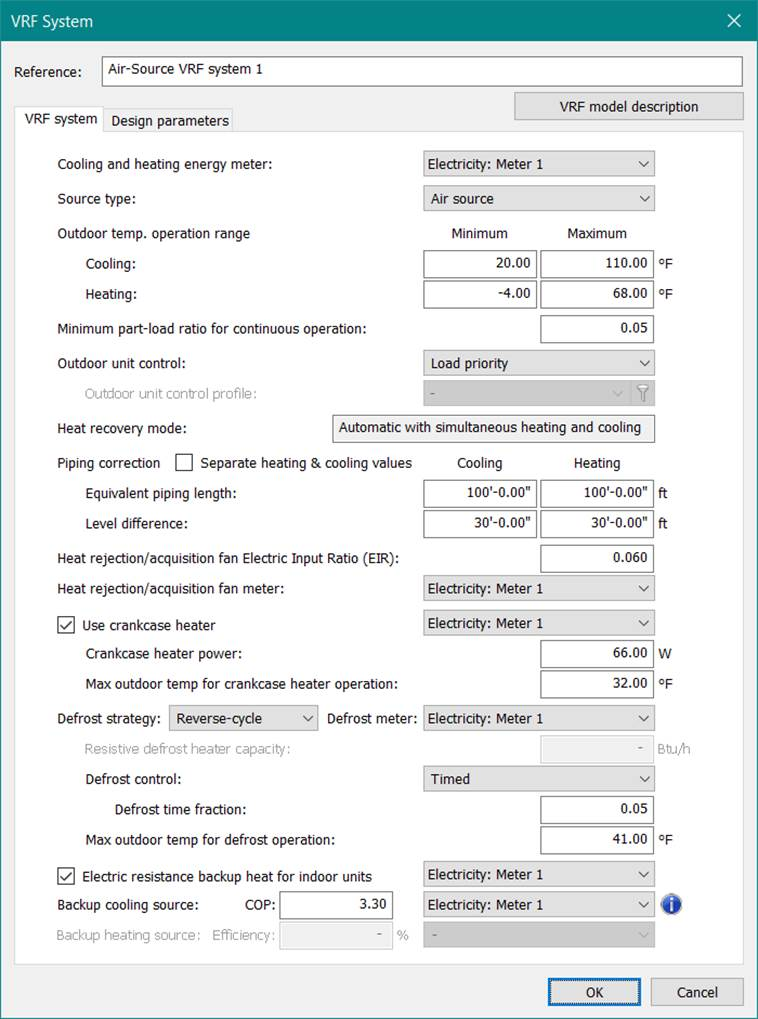Click Cancel to discard changes
Viewport: 758px width, 1019px height.
pyautogui.click(x=697, y=992)
